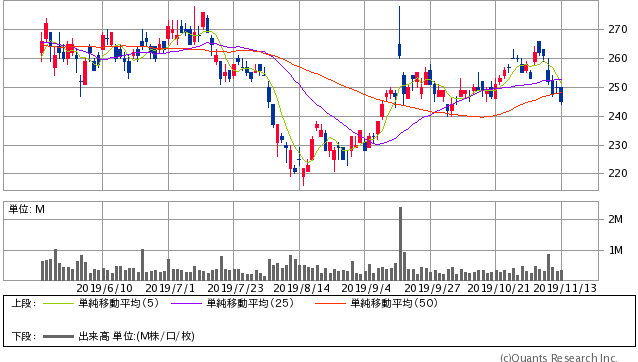Select the 単純移動平均(5) legend label
The width and height of the screenshot is (638, 362).
tap(118, 303)
